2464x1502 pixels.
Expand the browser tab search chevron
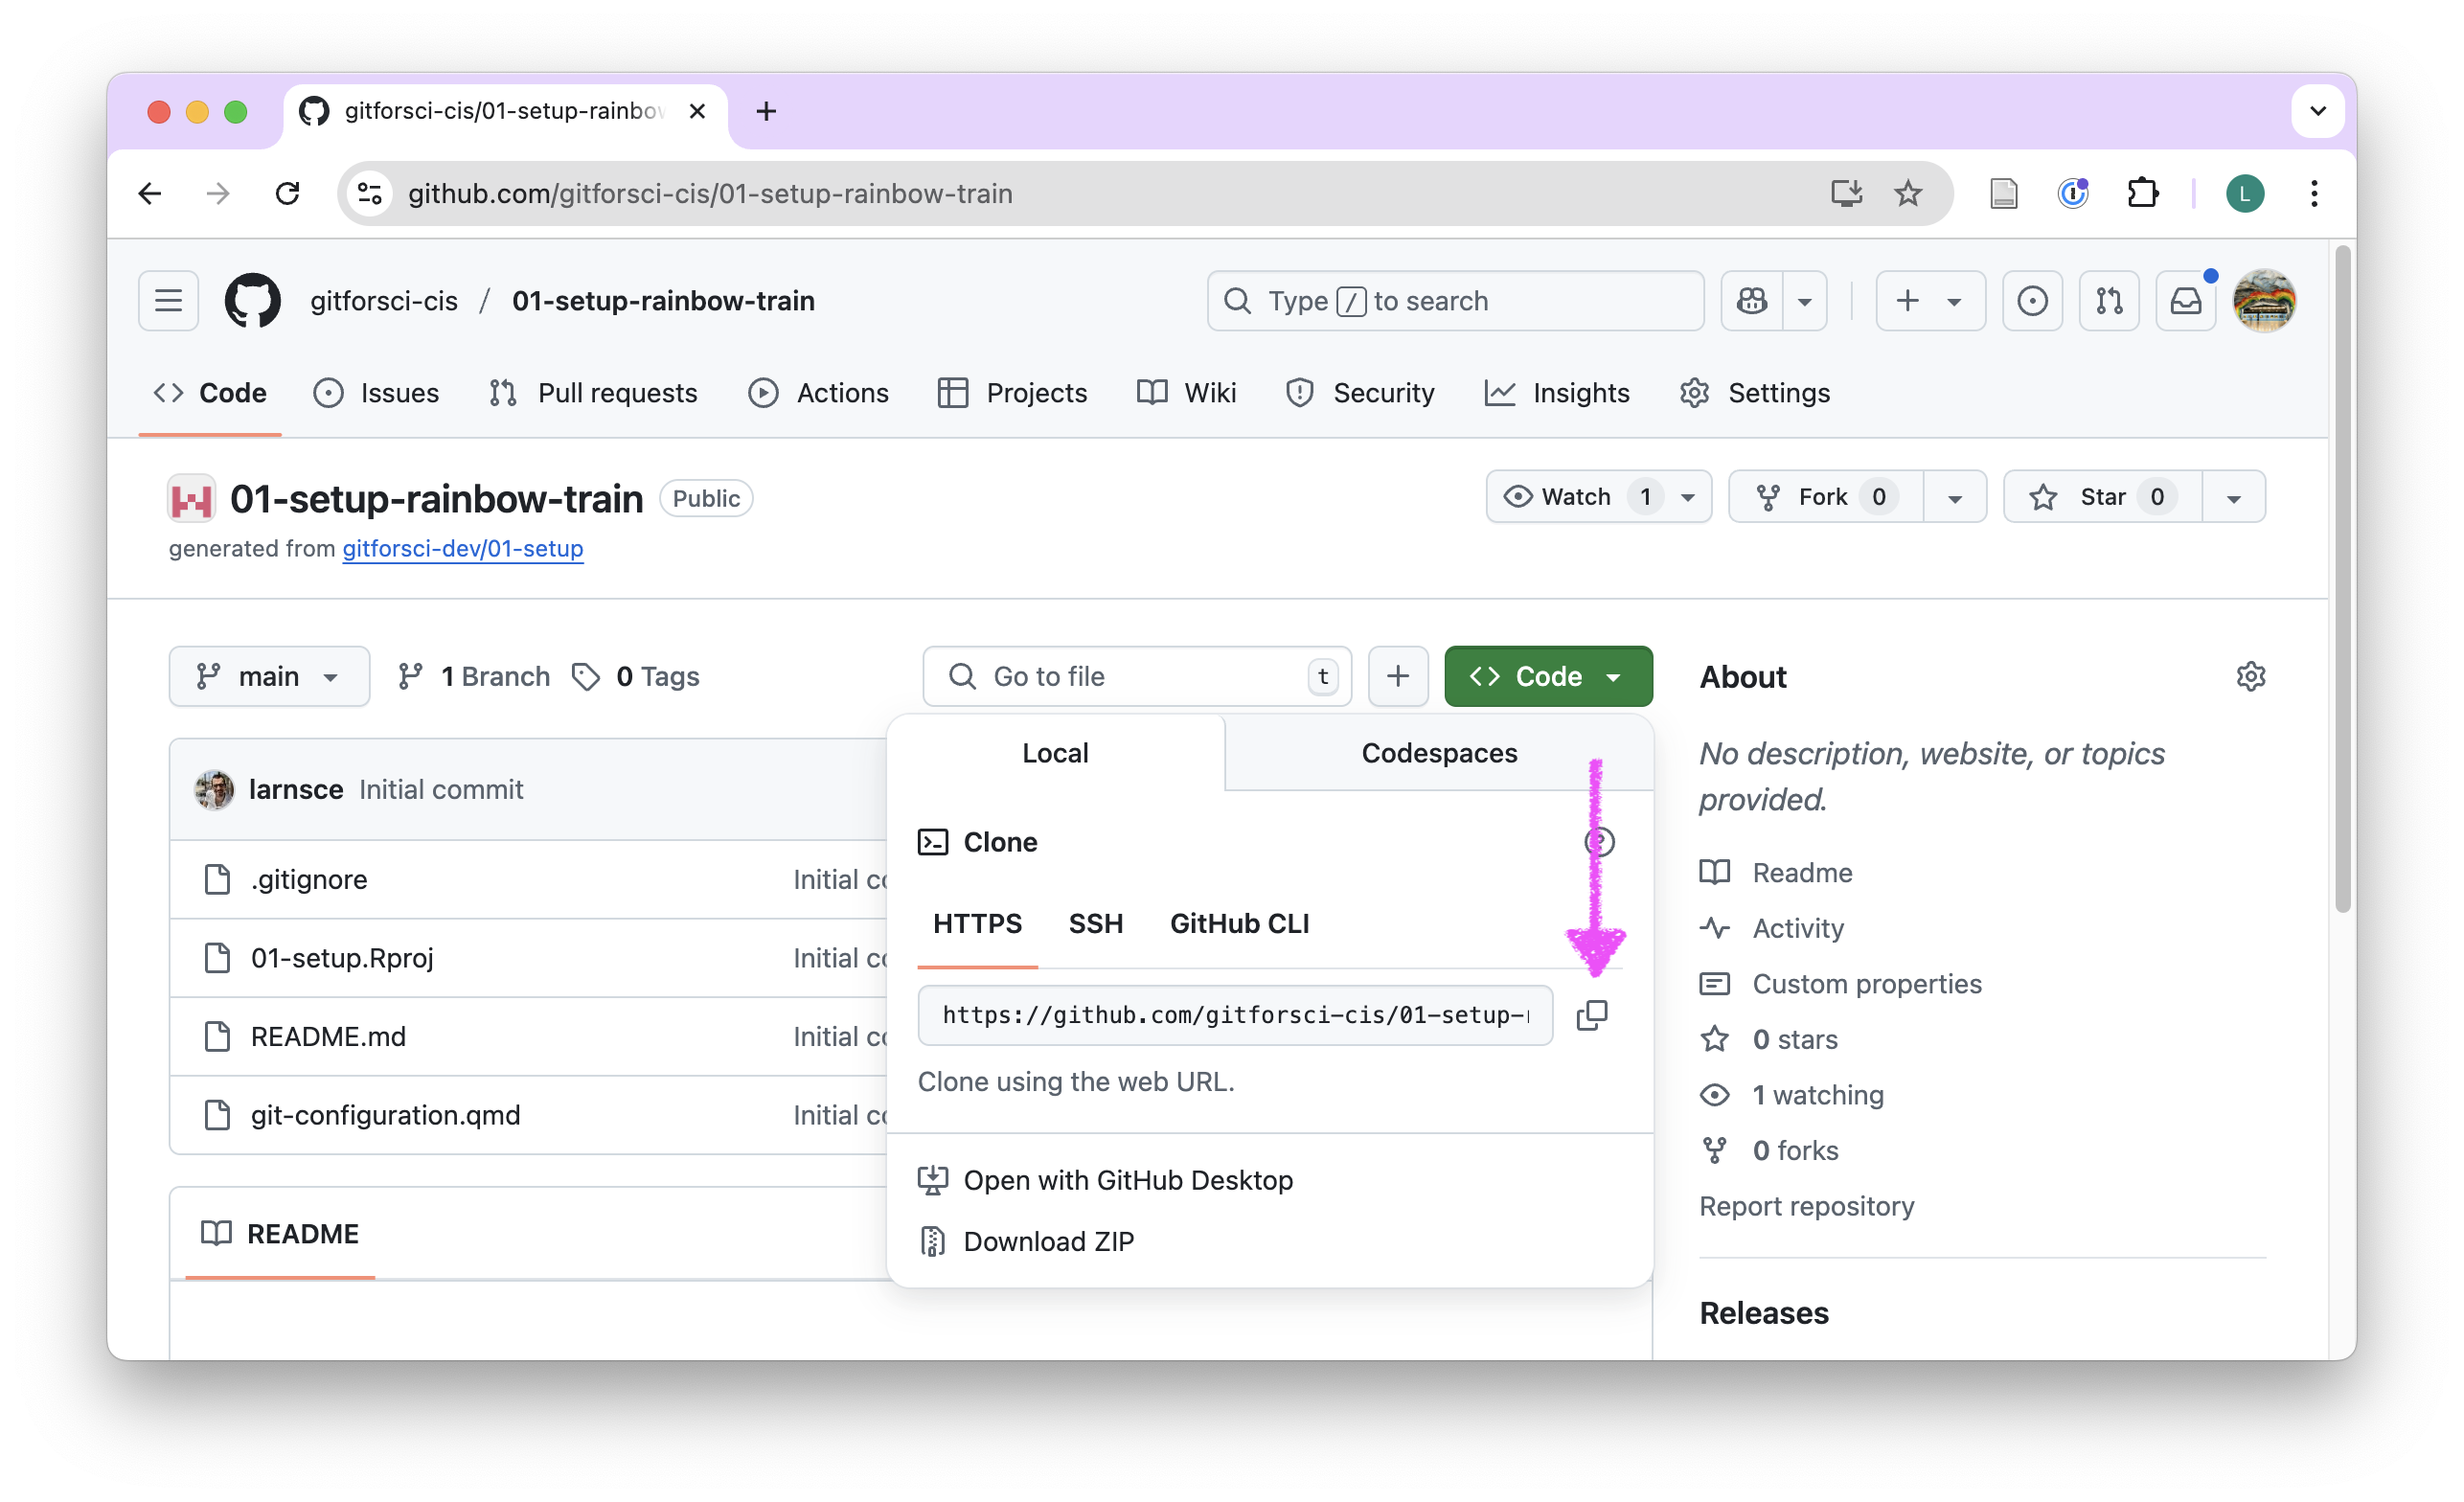click(x=2317, y=111)
